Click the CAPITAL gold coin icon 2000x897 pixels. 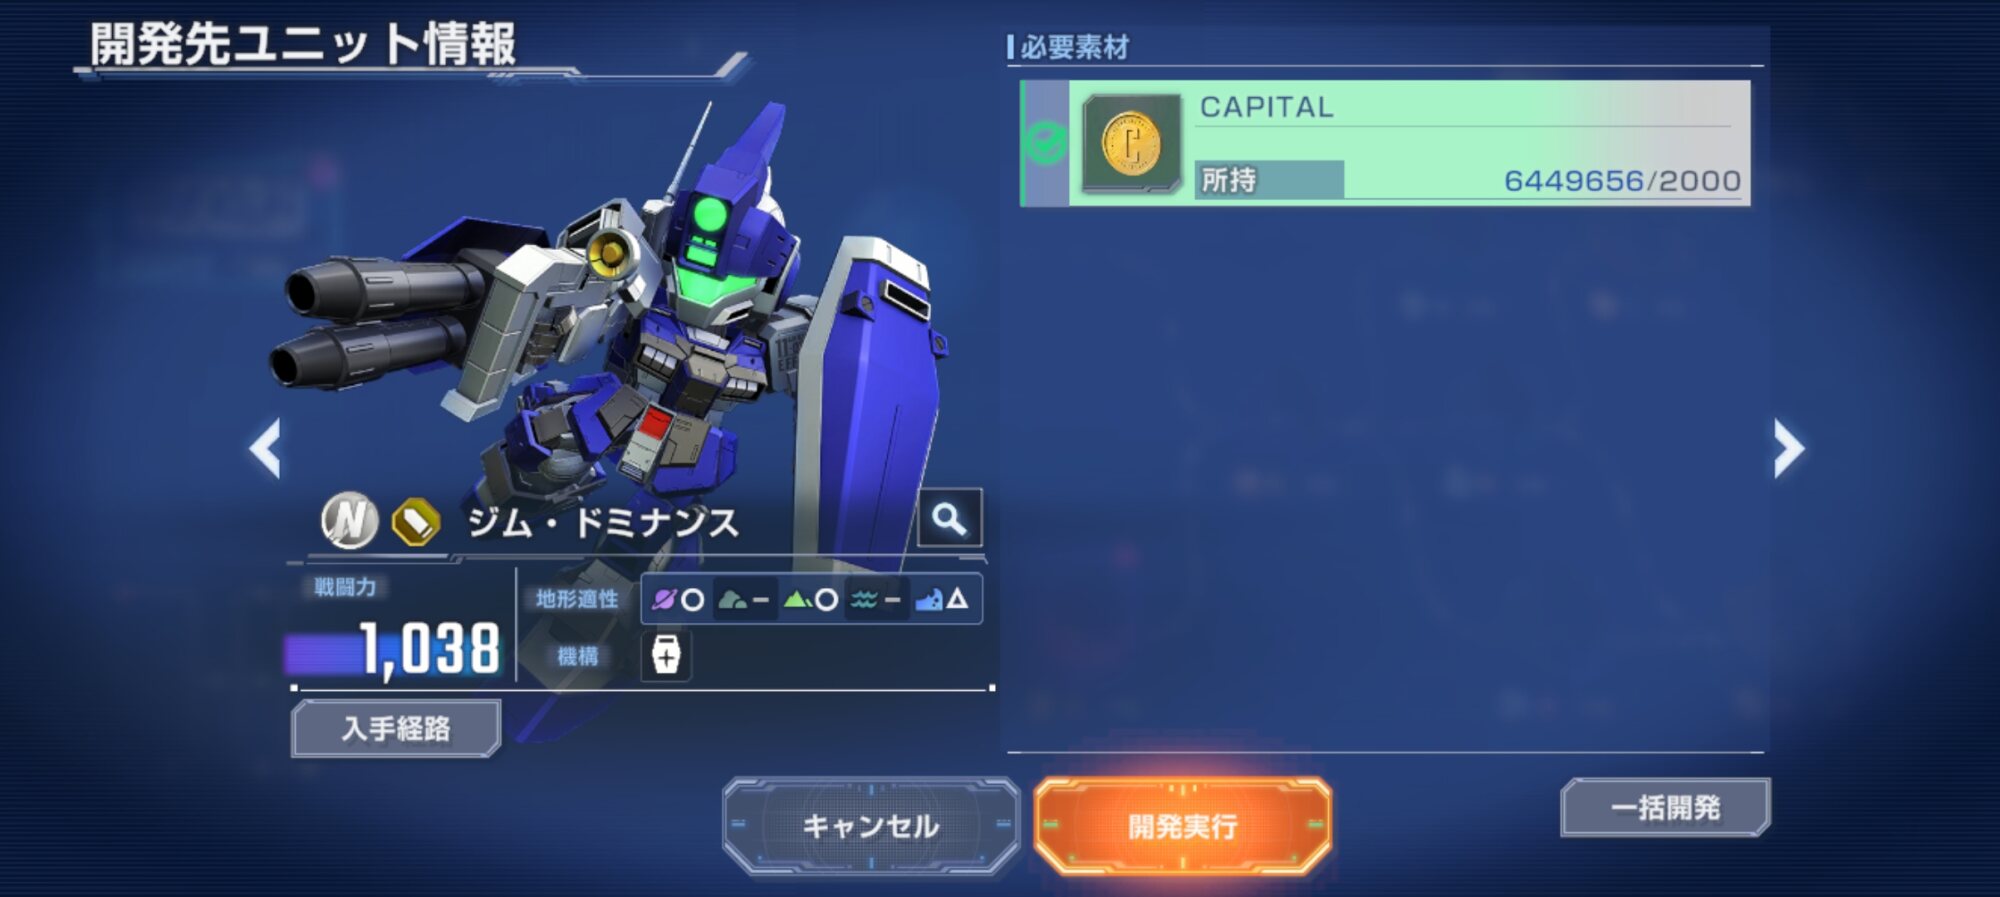point(1131,143)
